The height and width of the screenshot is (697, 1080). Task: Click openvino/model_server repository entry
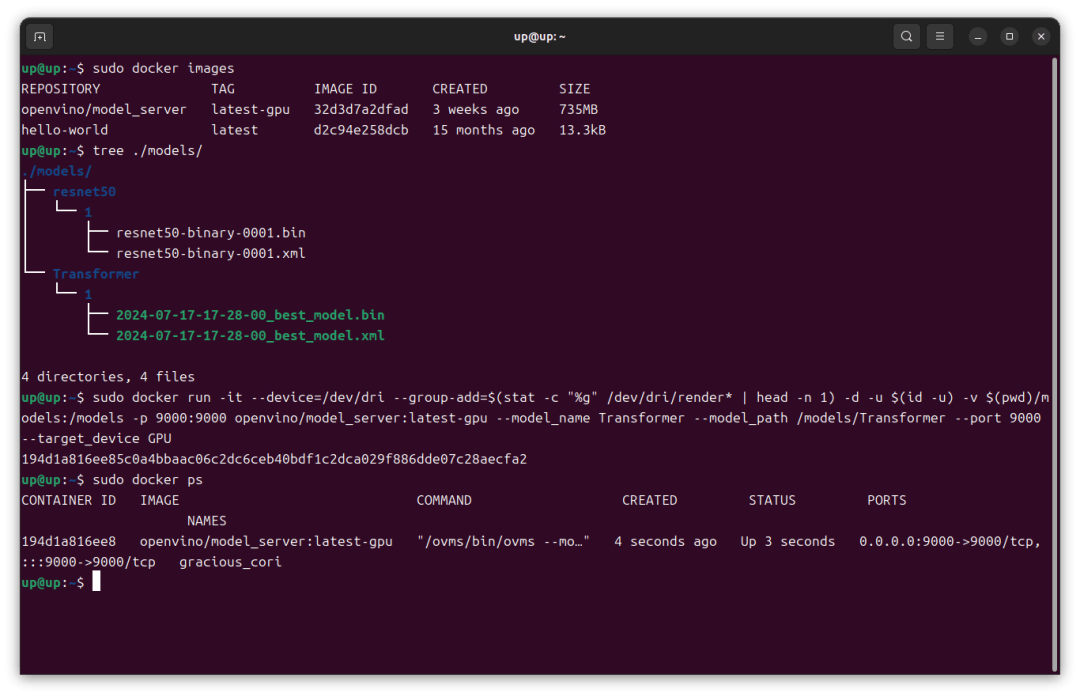tap(104, 110)
